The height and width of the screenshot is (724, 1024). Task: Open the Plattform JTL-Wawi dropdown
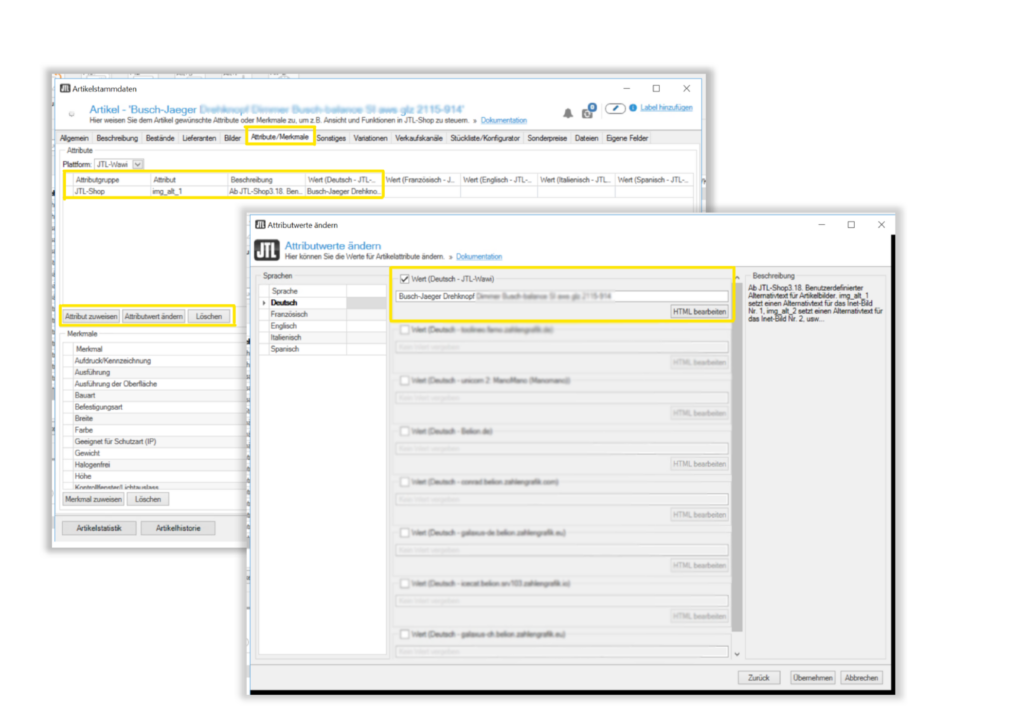[x=138, y=164]
